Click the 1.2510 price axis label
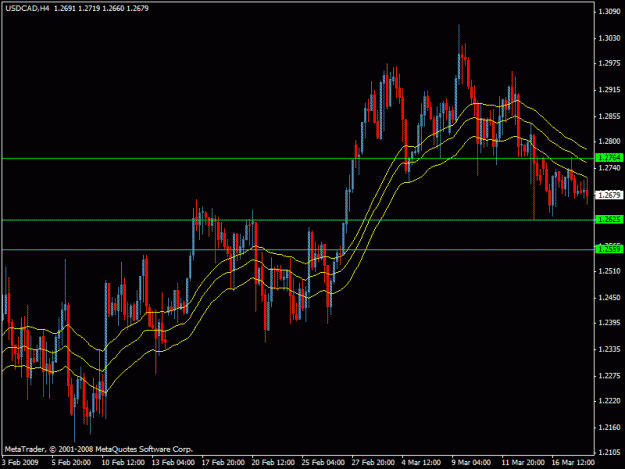625x469 pixels. pyautogui.click(x=609, y=272)
